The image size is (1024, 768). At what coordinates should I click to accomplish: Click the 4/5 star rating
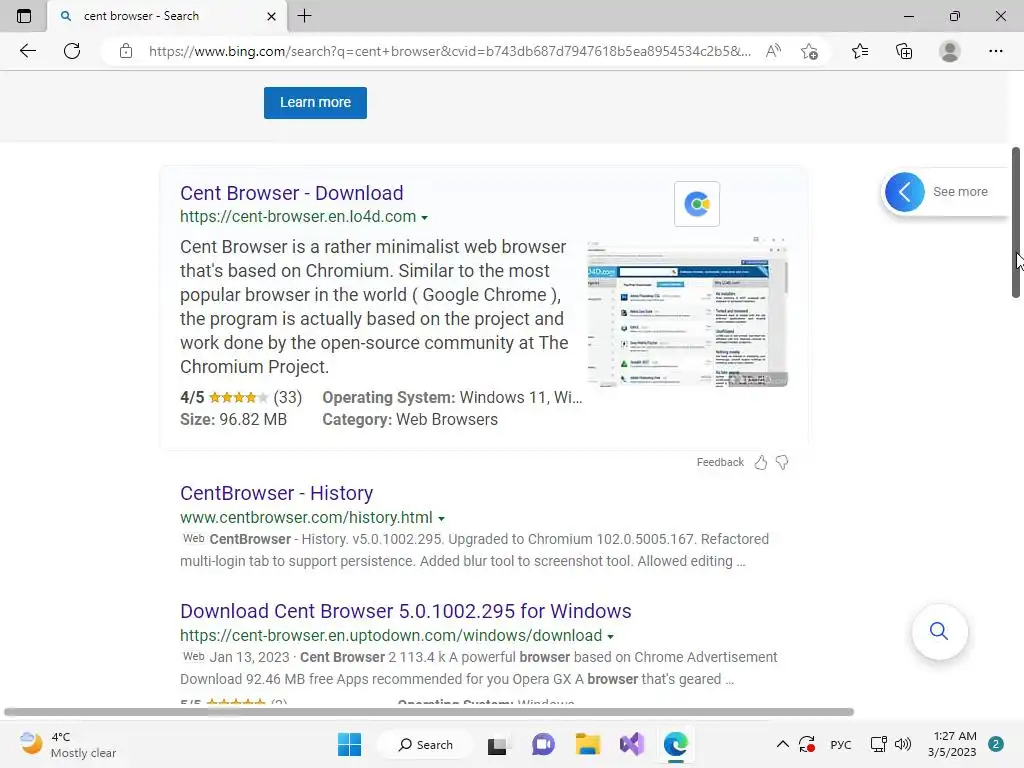coord(241,398)
